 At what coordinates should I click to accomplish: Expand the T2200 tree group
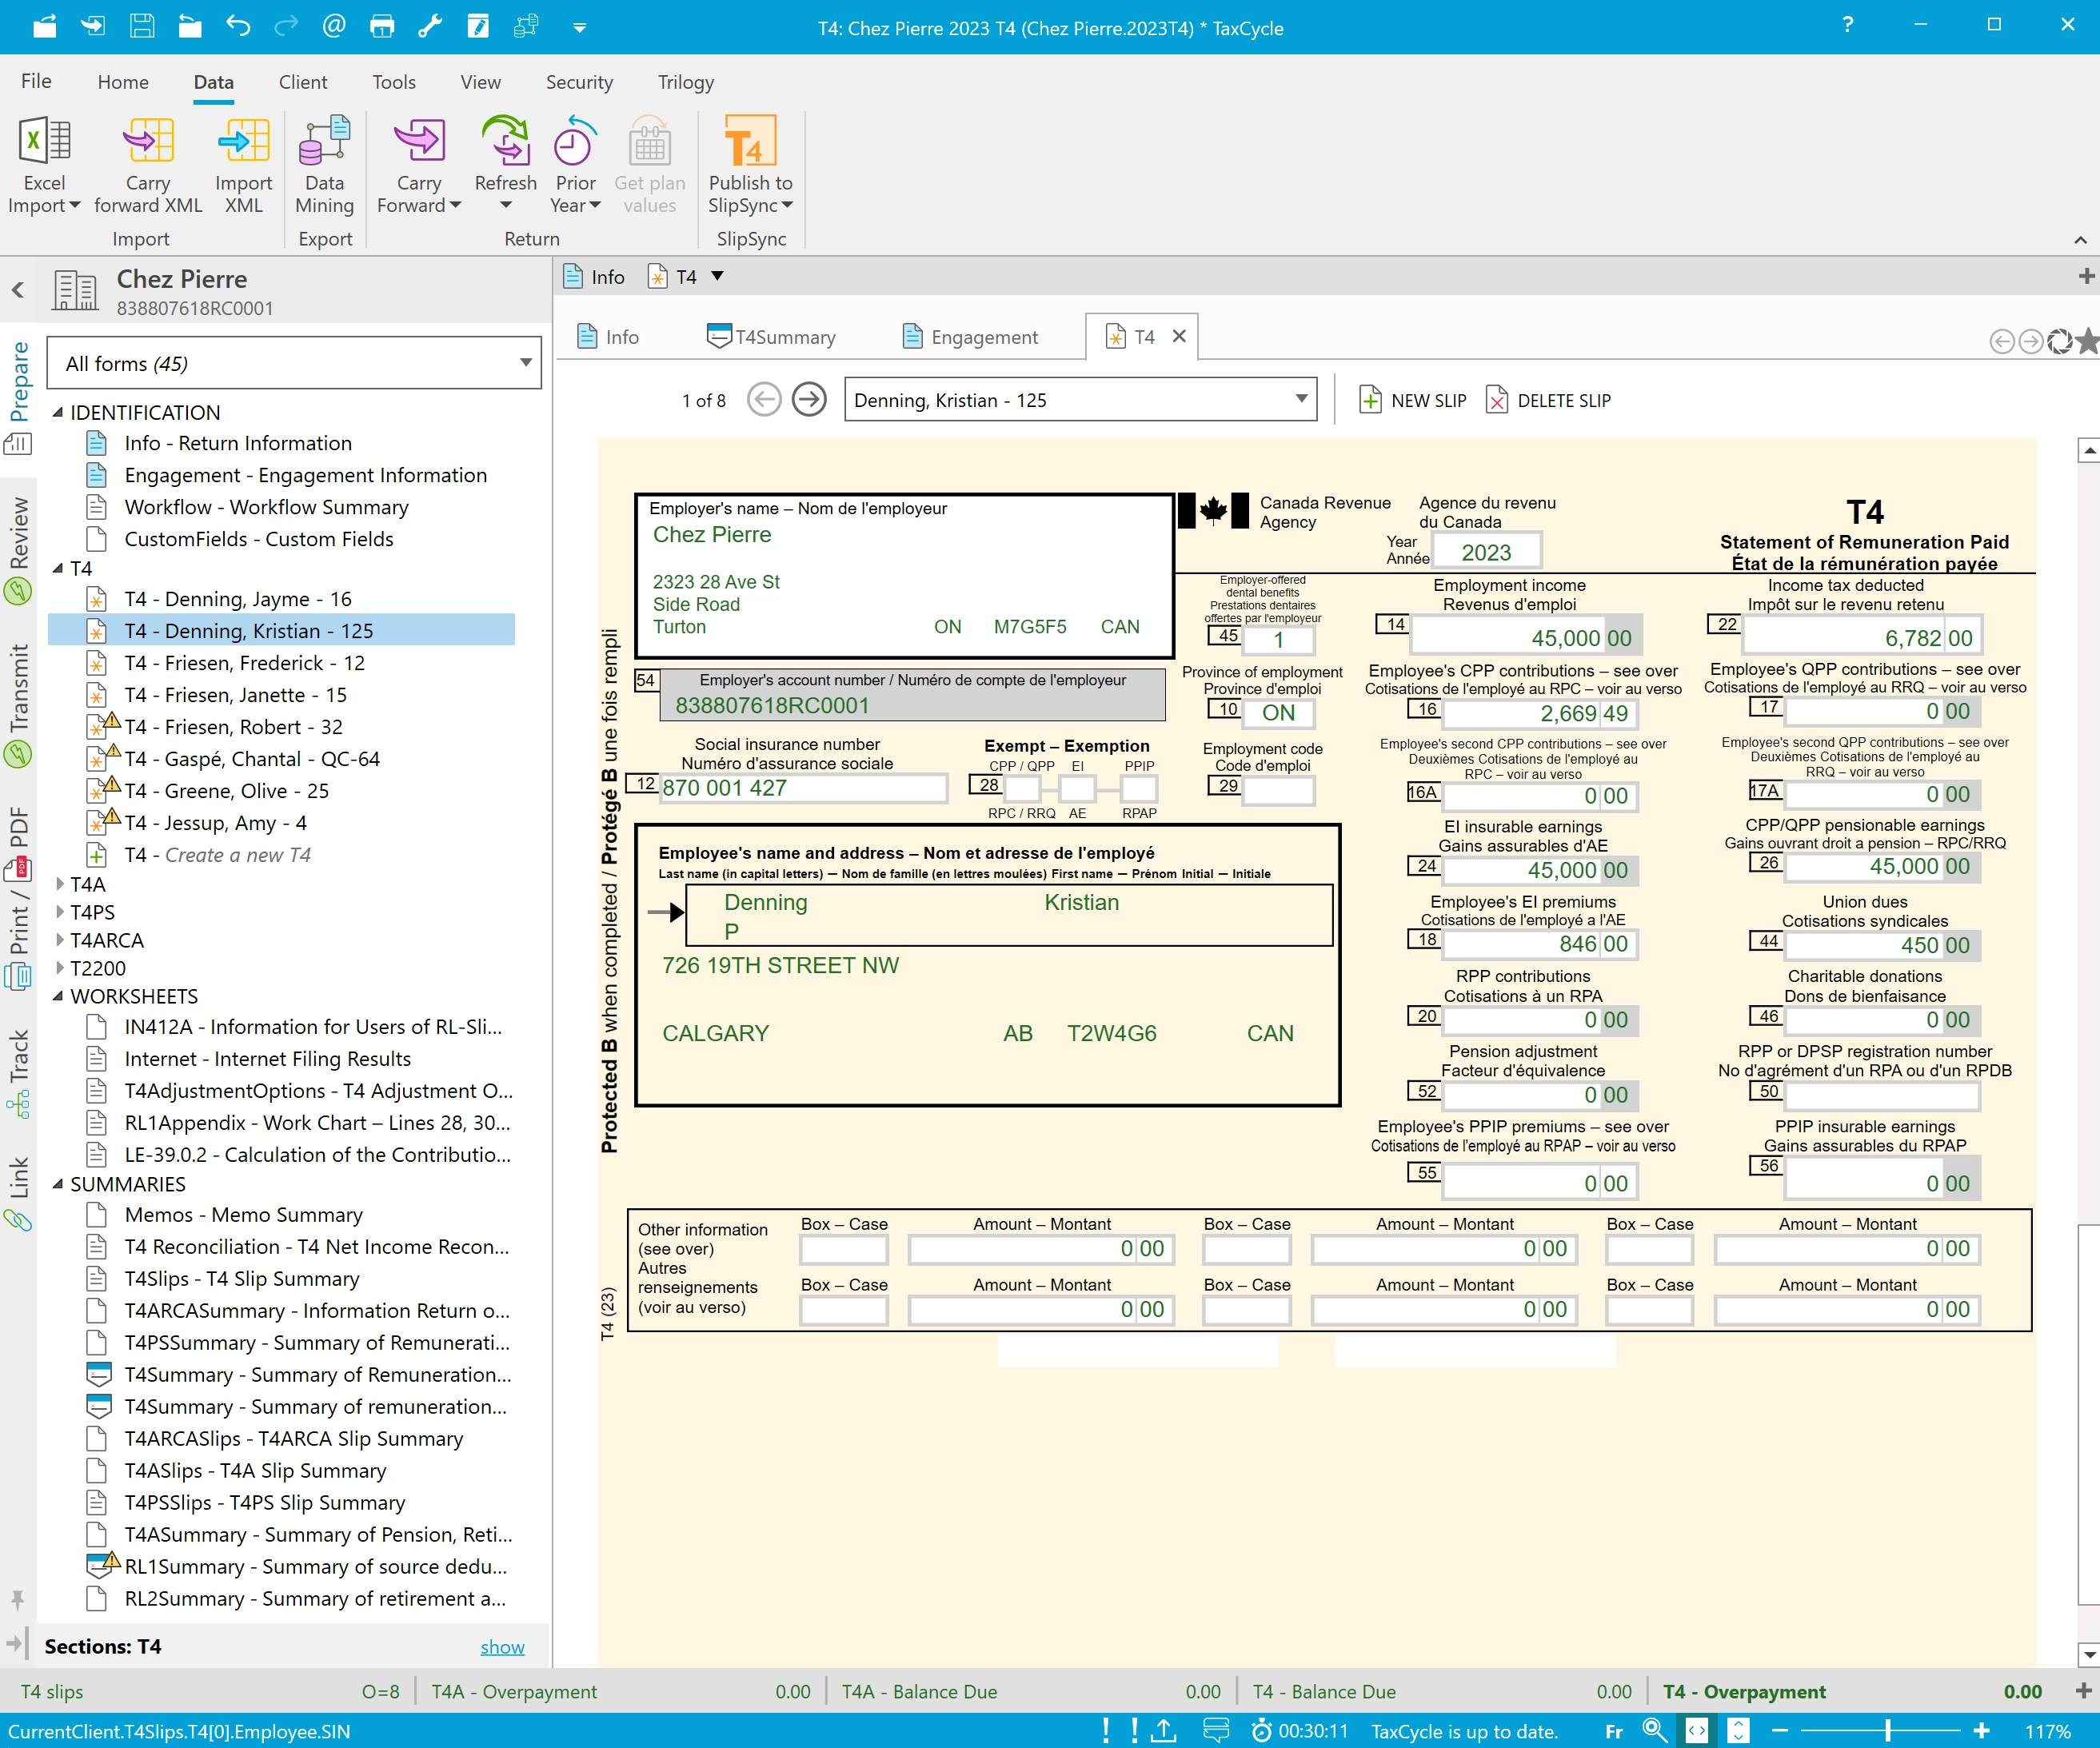60,968
